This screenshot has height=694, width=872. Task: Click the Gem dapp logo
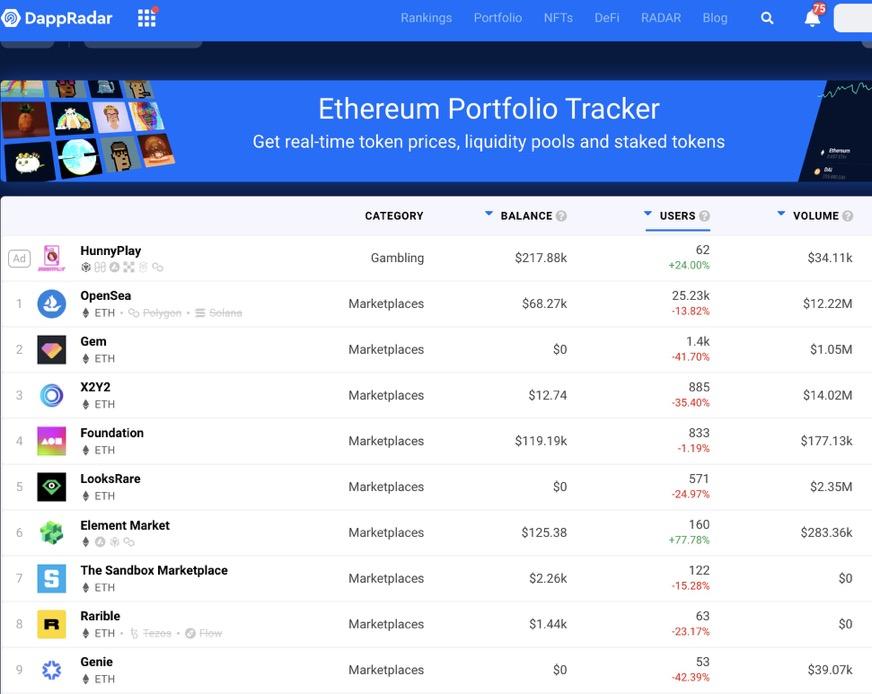pos(52,350)
